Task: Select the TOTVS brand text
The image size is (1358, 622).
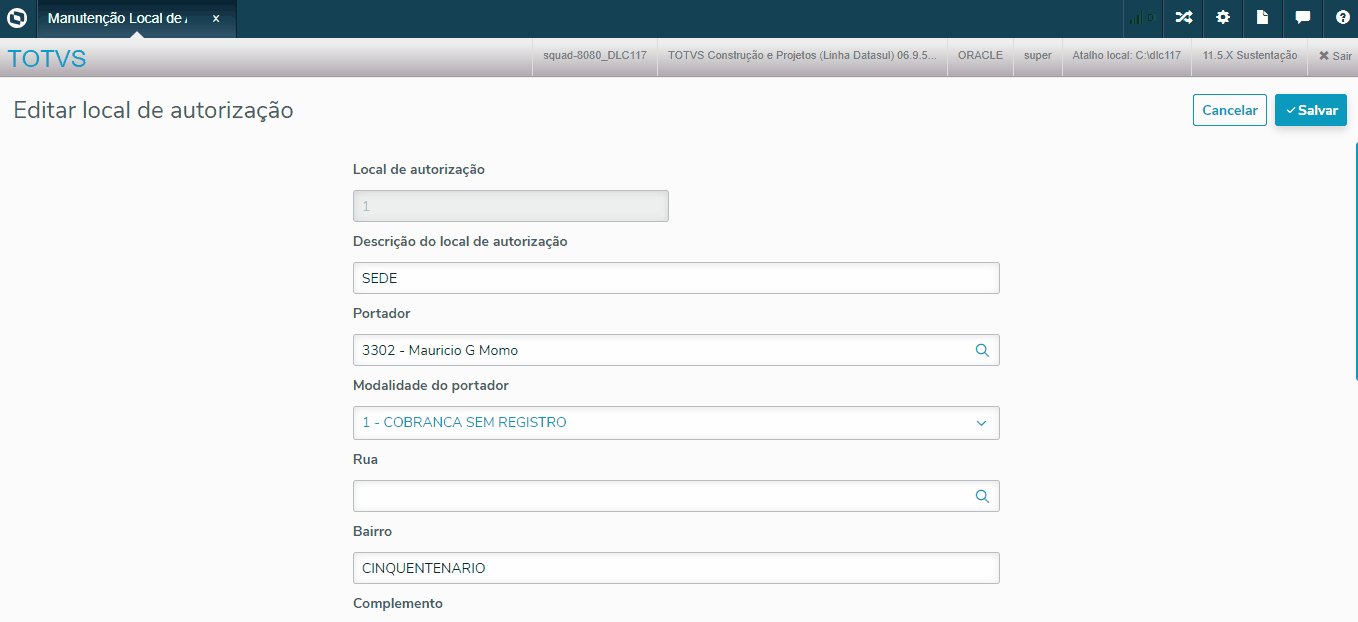Action: pyautogui.click(x=47, y=58)
